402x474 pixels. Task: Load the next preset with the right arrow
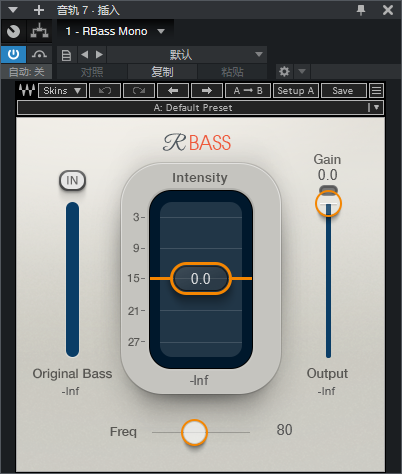click(207, 91)
